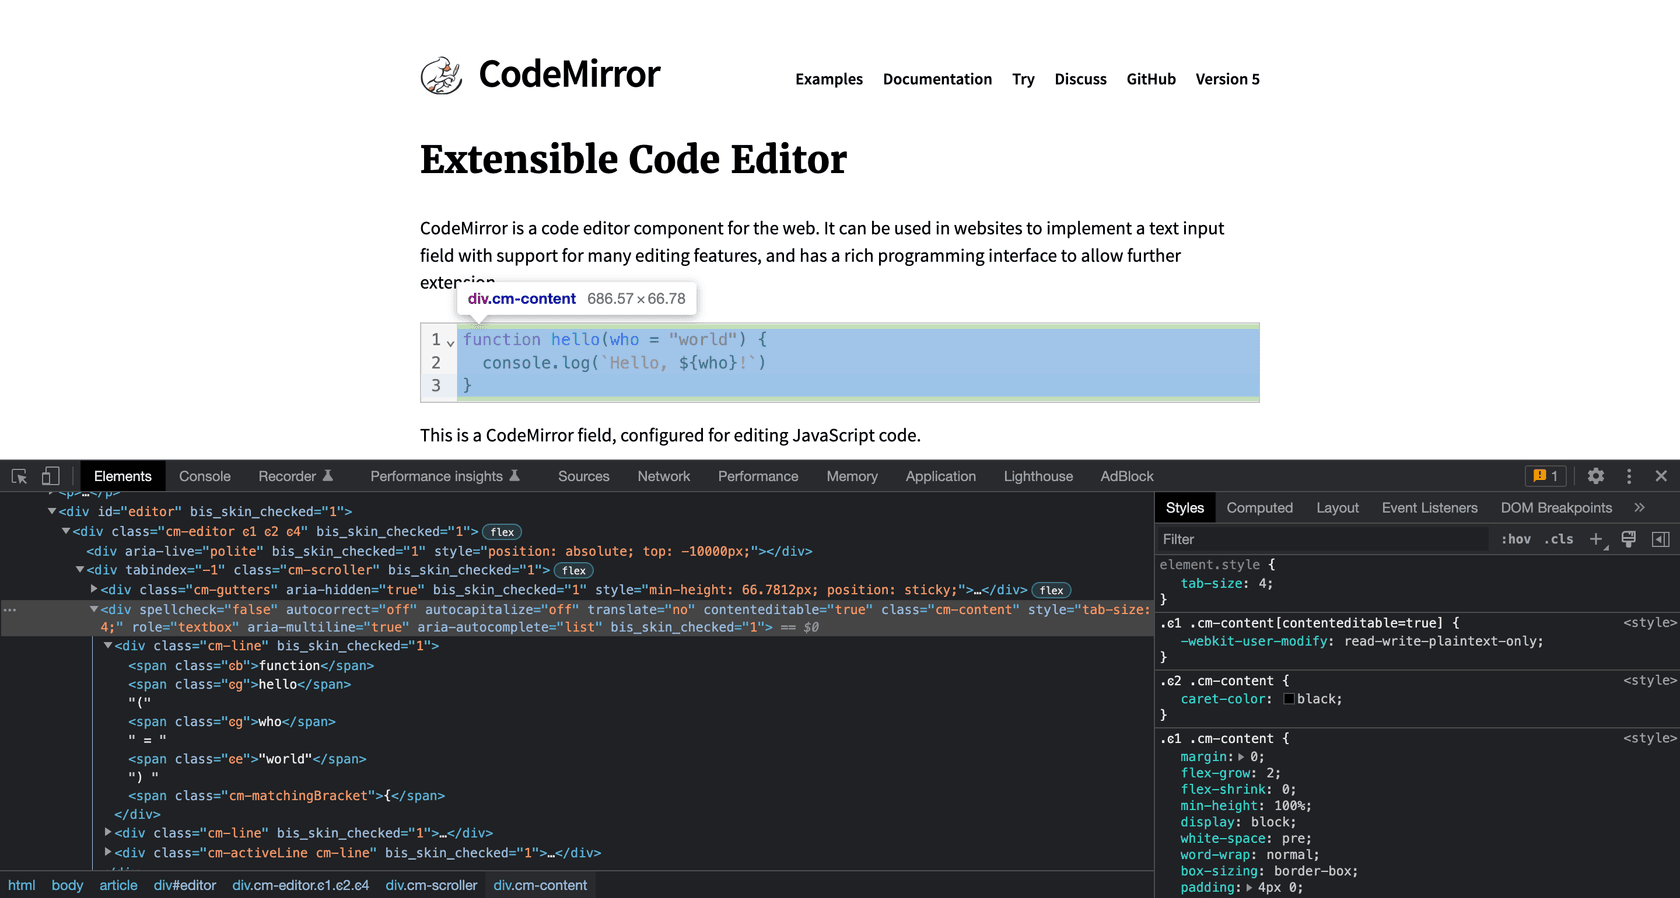Image resolution: width=1680 pixels, height=898 pixels.
Task: Activate the inspect element picker icon
Action: pos(19,476)
